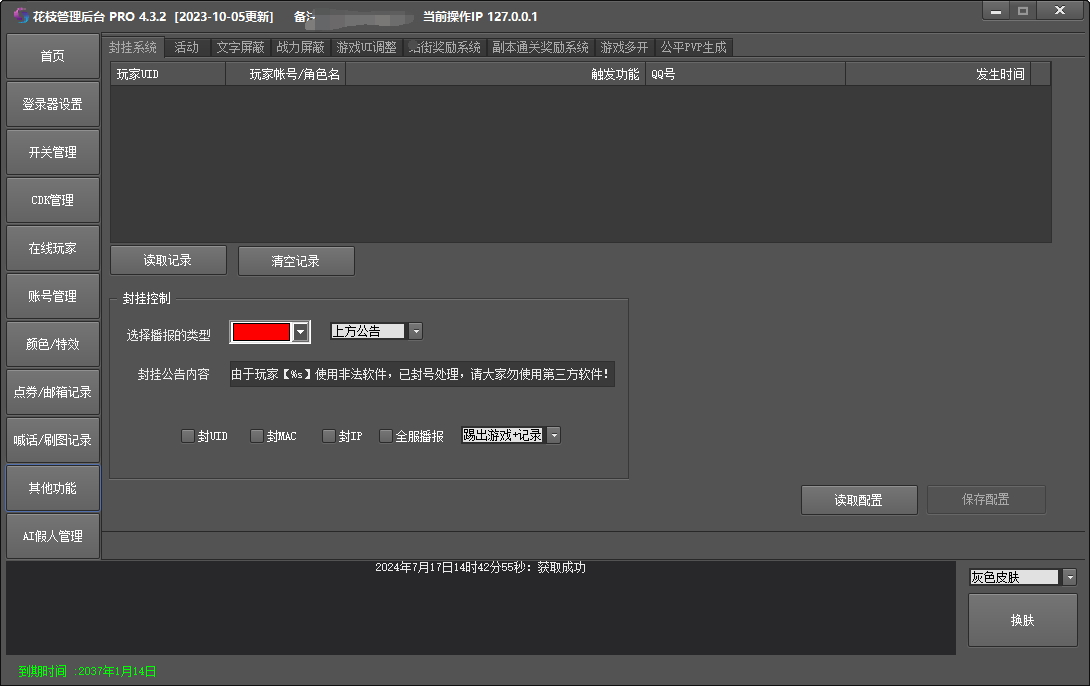
Task: Open the 副本通关奖励系统 tab
Action: tap(540, 47)
